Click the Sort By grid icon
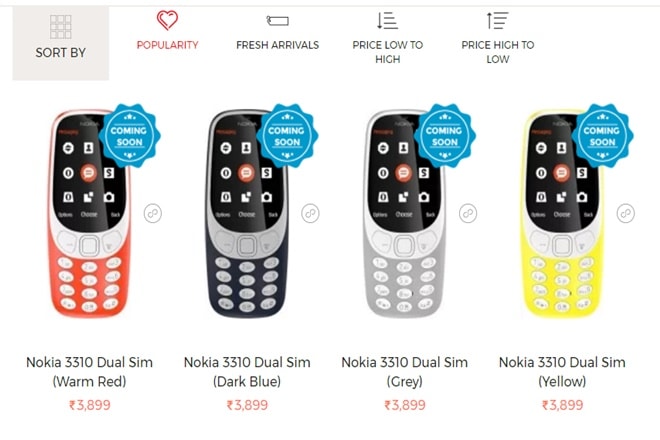The height and width of the screenshot is (440, 660). point(61,27)
